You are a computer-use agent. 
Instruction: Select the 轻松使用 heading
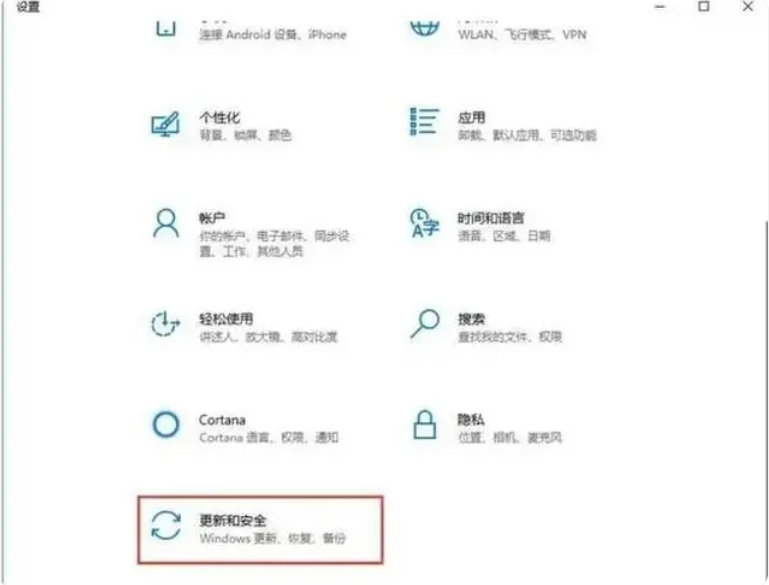coord(226,319)
